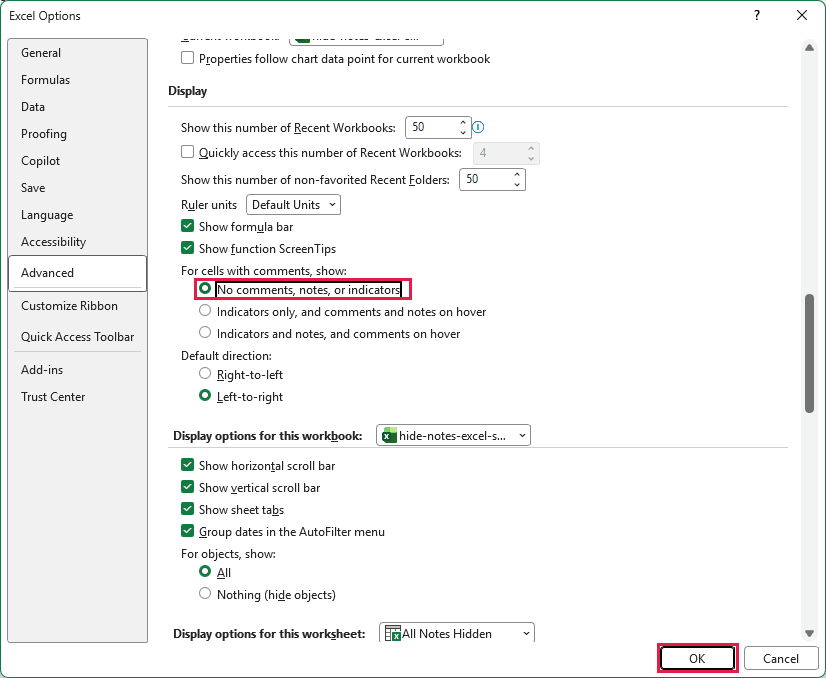The image size is (826, 678).
Task: Open the Proofing options category
Action: (x=77, y=134)
